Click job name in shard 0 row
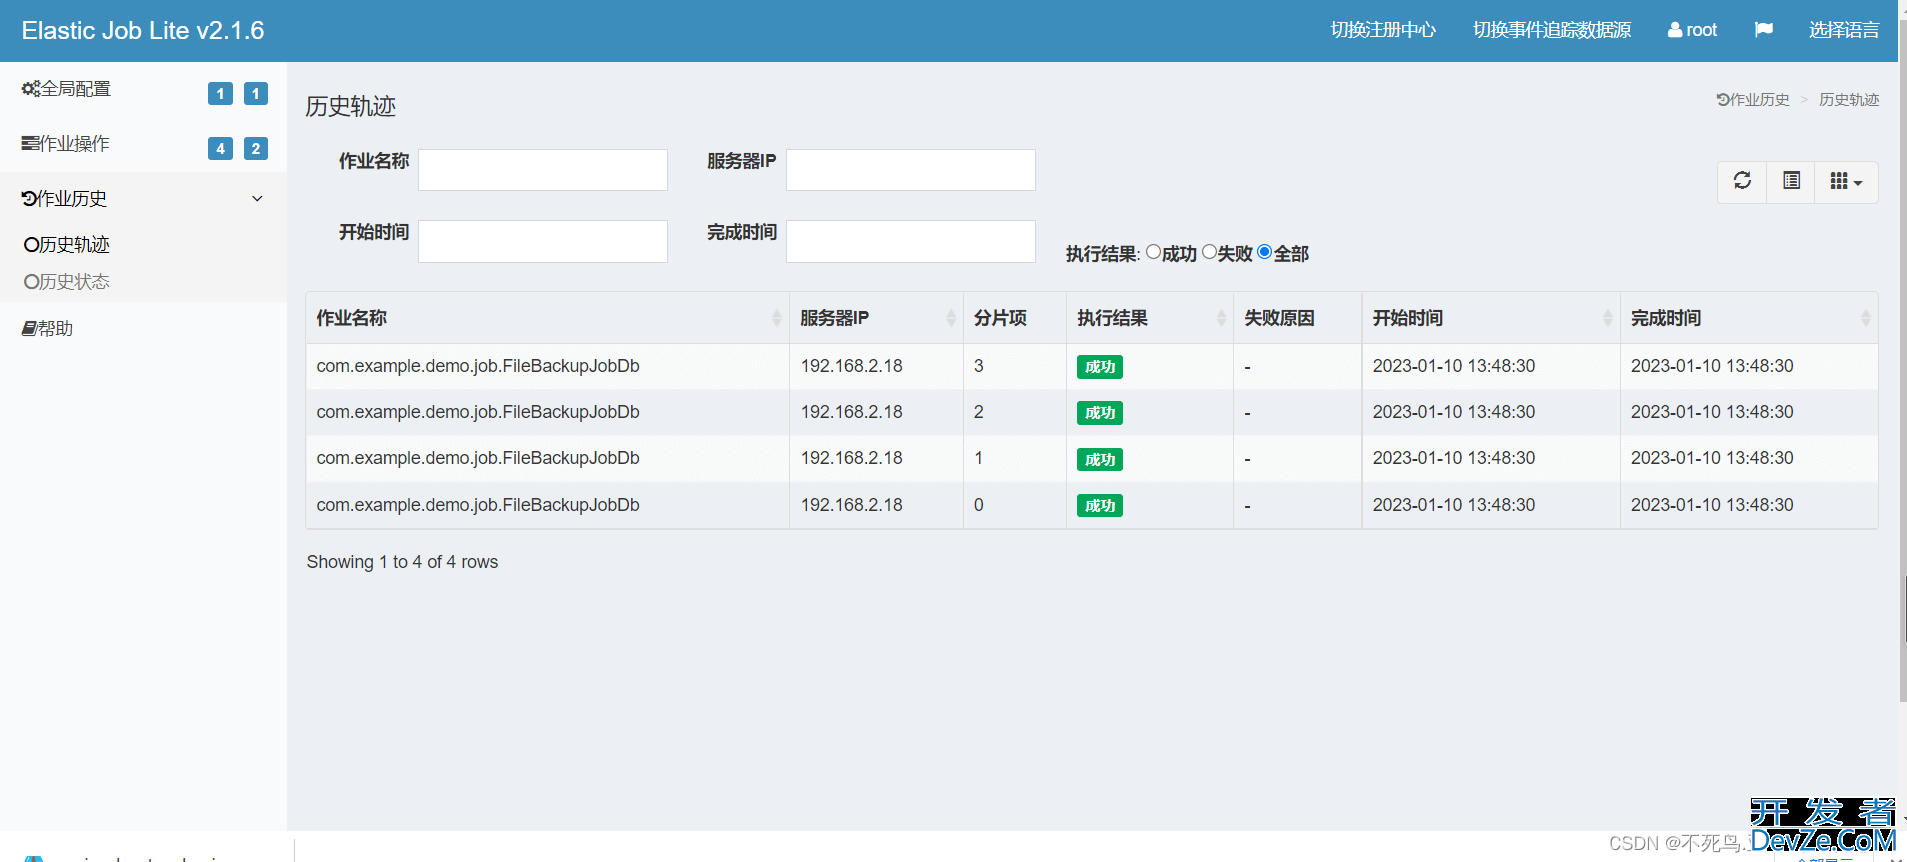The width and height of the screenshot is (1907, 862). (x=478, y=505)
